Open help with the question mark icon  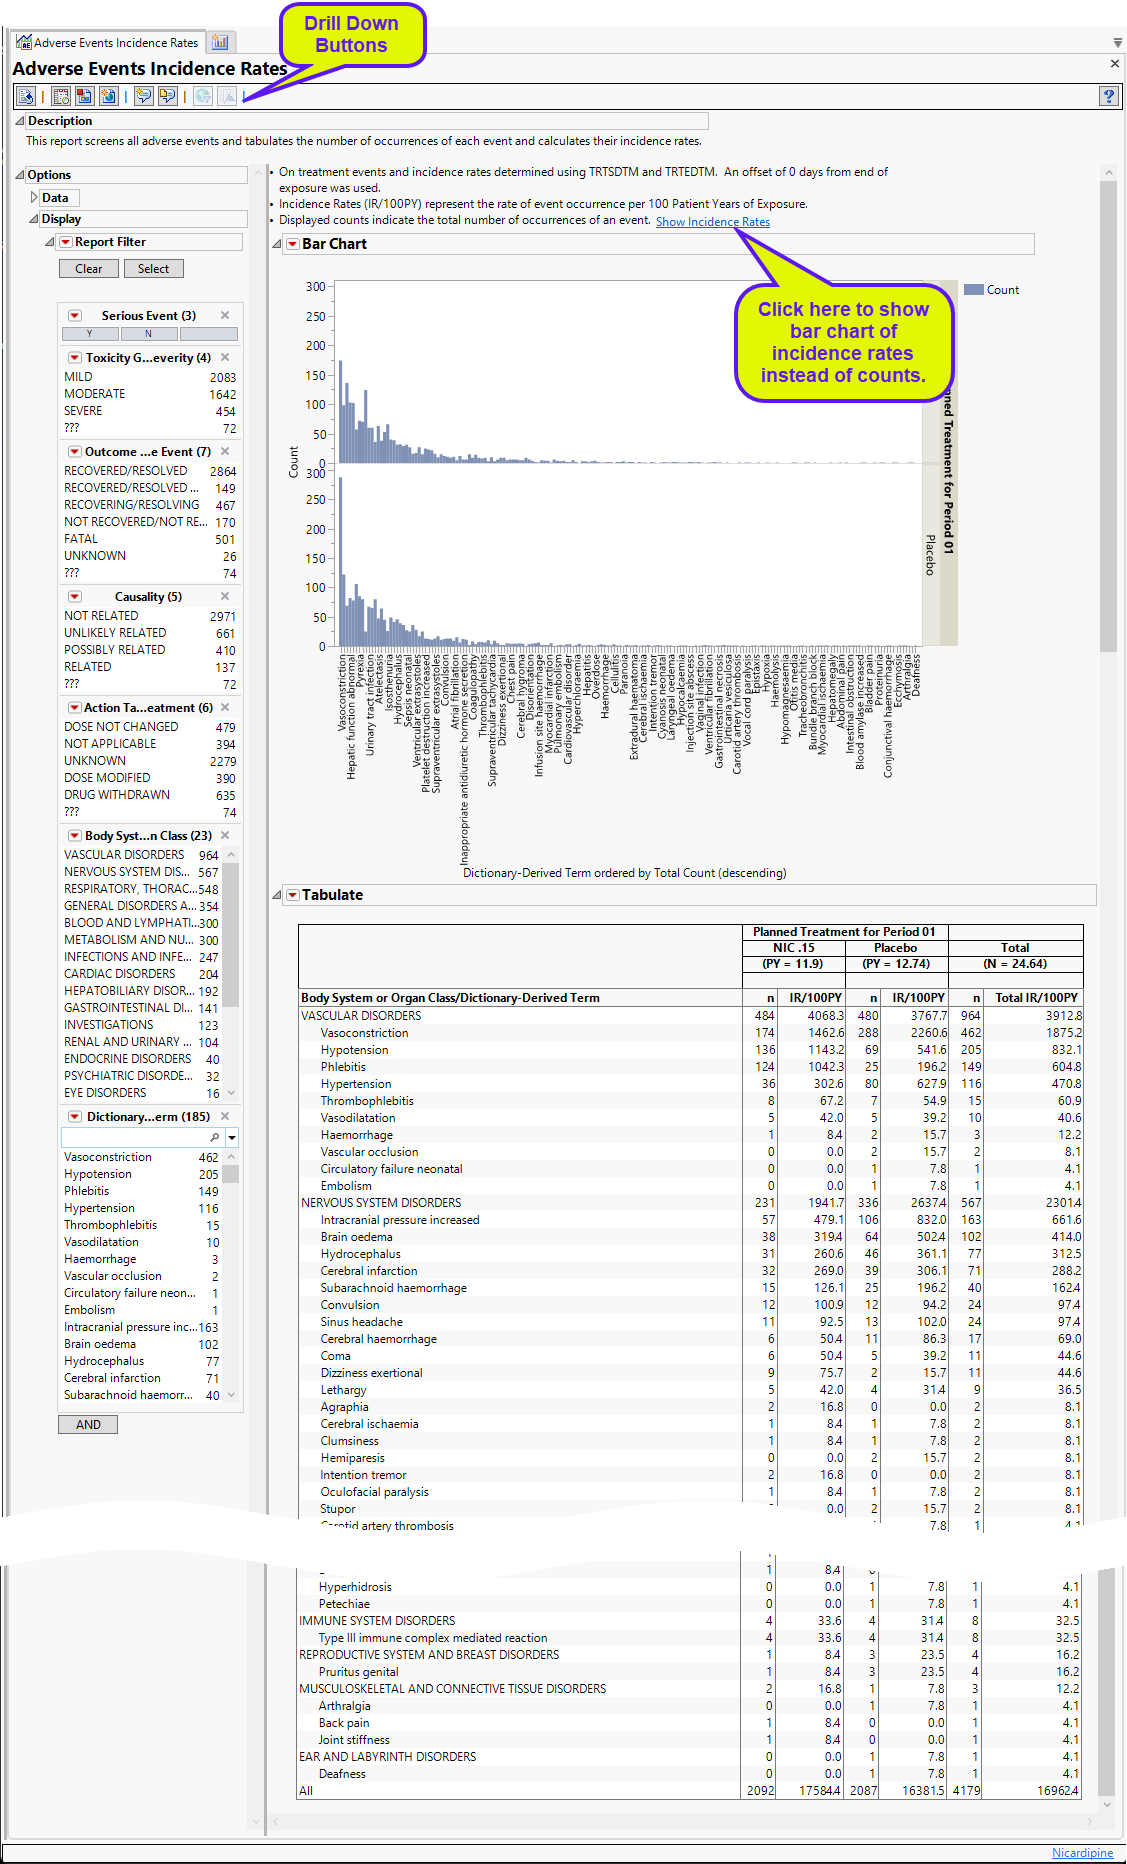1108,96
